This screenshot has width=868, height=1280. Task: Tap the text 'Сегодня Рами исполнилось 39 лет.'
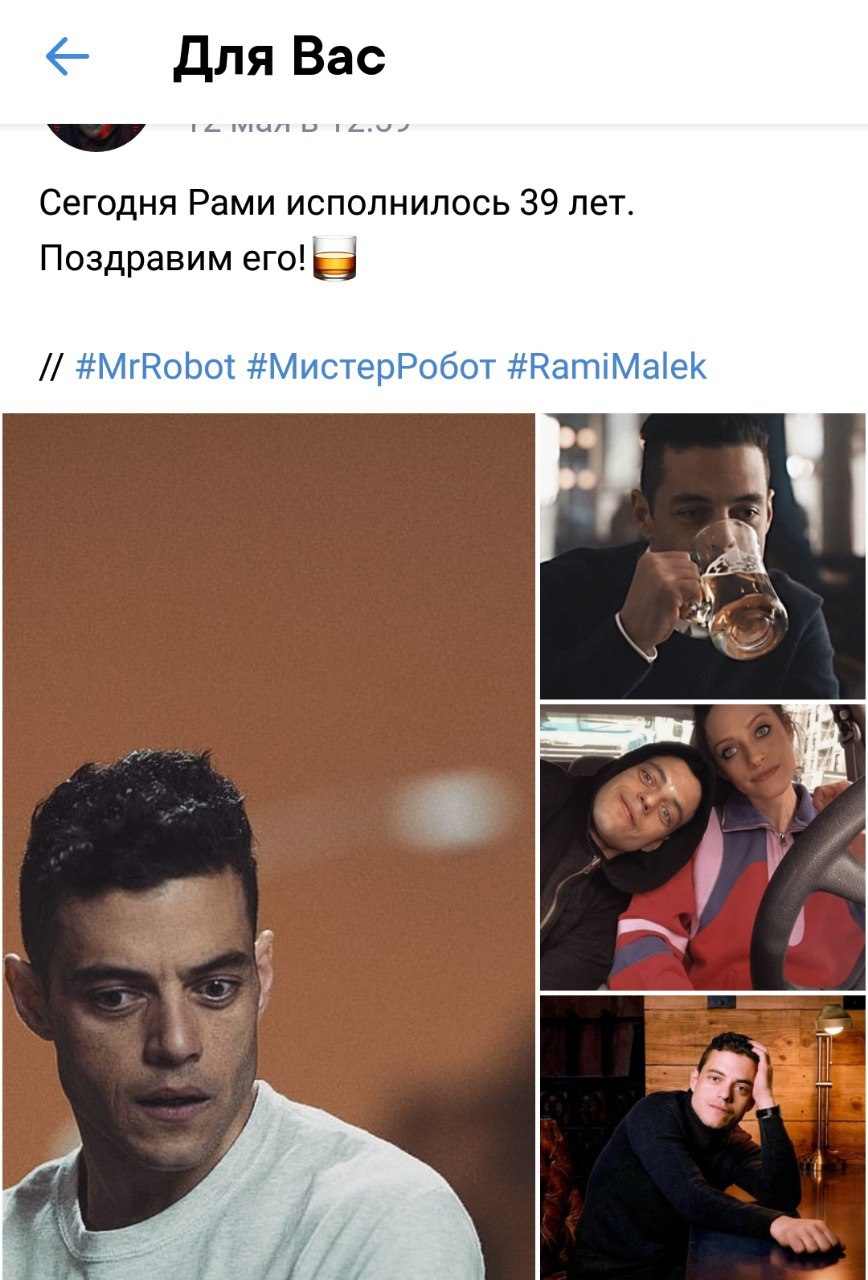click(337, 203)
